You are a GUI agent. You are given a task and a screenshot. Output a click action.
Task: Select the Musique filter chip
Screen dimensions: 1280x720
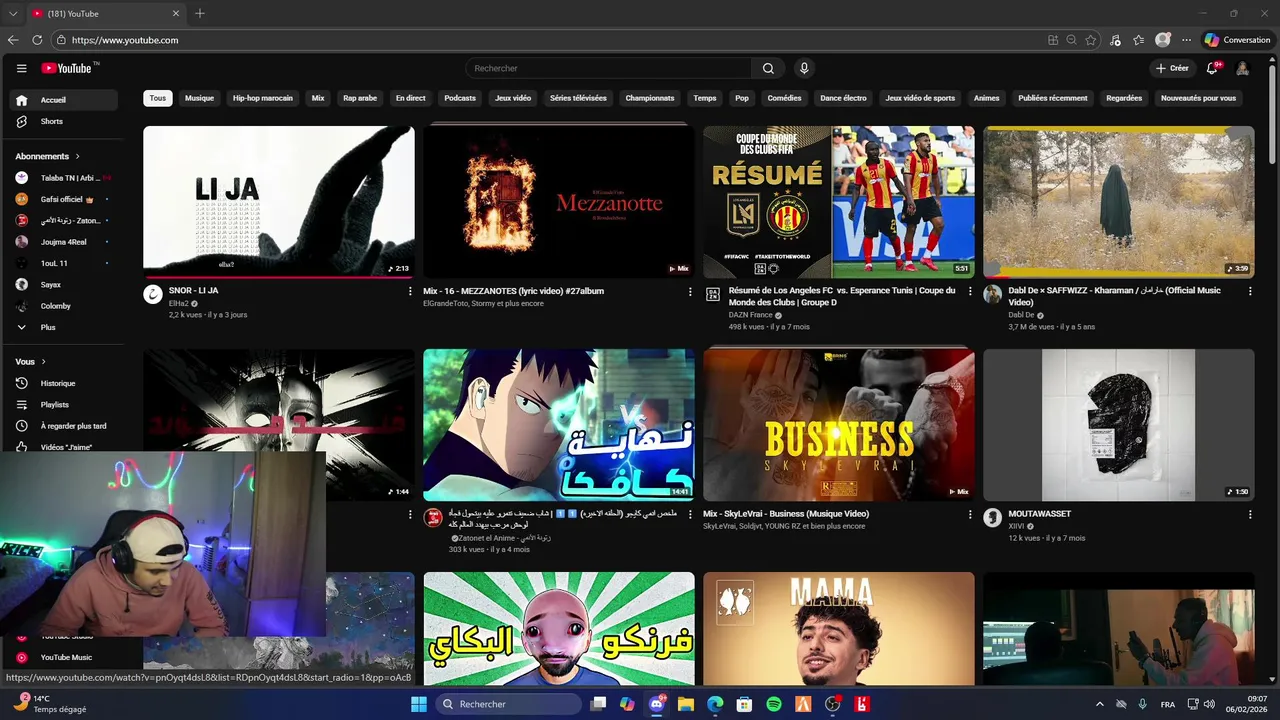click(199, 98)
